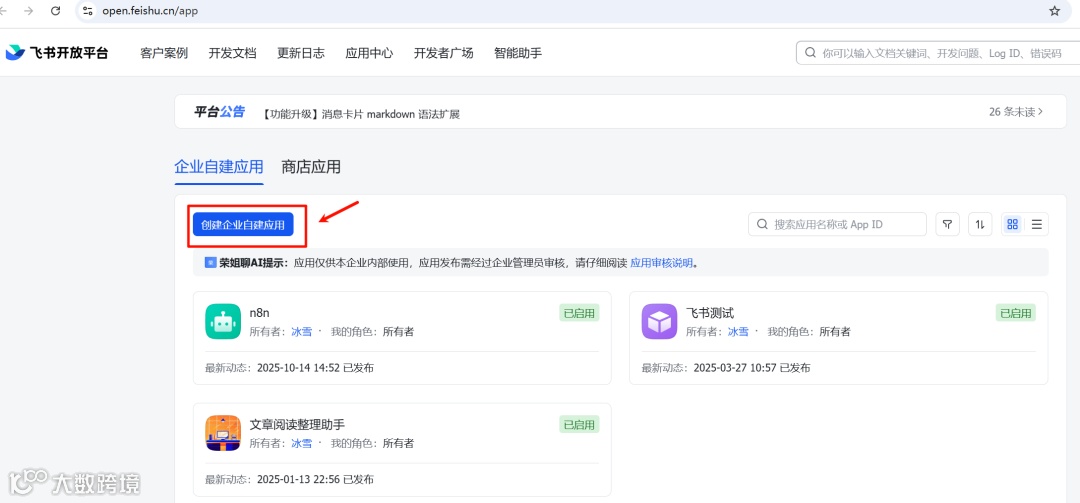Open the 飞书测试 purple cube icon

(x=659, y=322)
